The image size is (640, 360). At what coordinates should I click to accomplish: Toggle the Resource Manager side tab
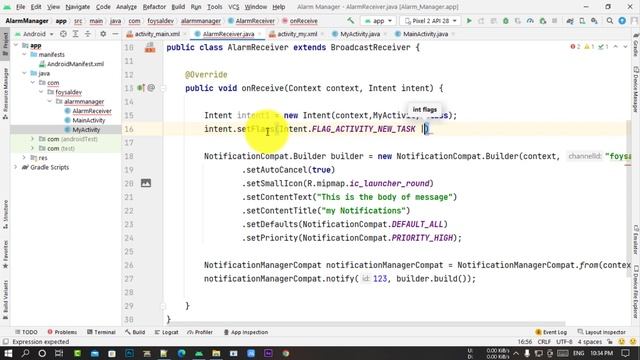click(x=5, y=94)
